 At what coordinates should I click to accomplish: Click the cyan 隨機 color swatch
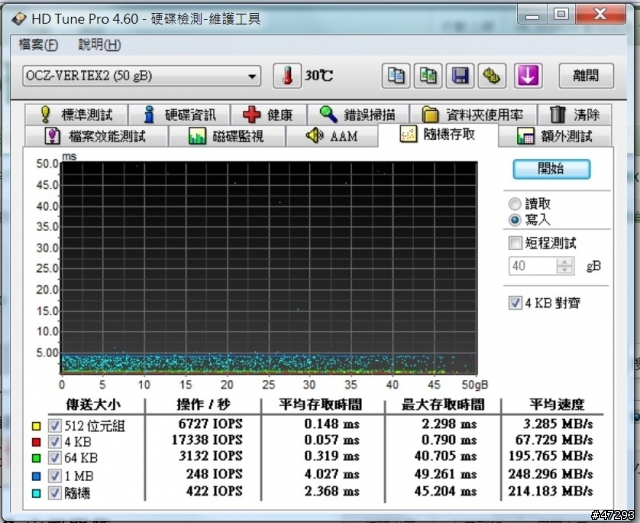click(x=36, y=493)
